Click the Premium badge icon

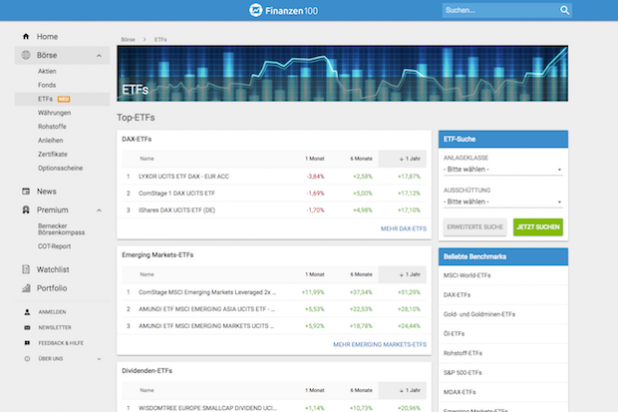point(26,210)
